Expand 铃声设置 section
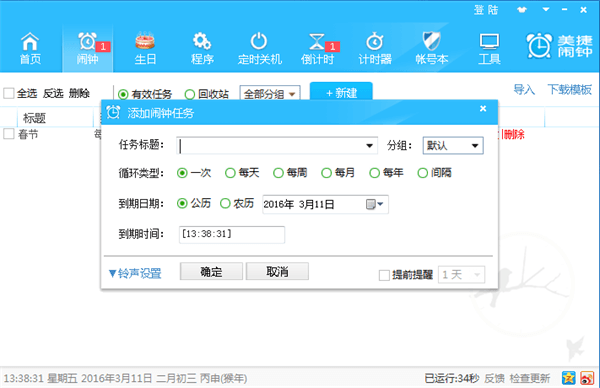This screenshot has width=600, height=388. pos(135,273)
